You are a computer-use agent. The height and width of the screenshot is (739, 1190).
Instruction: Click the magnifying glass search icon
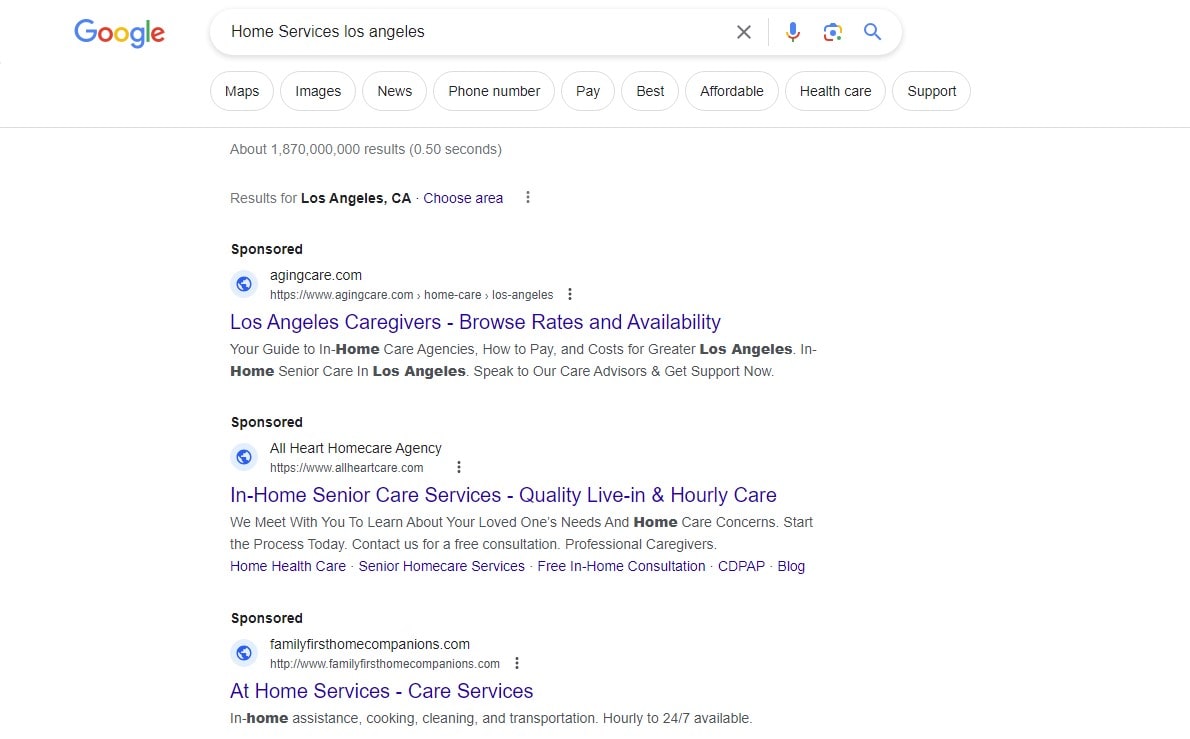click(x=871, y=31)
